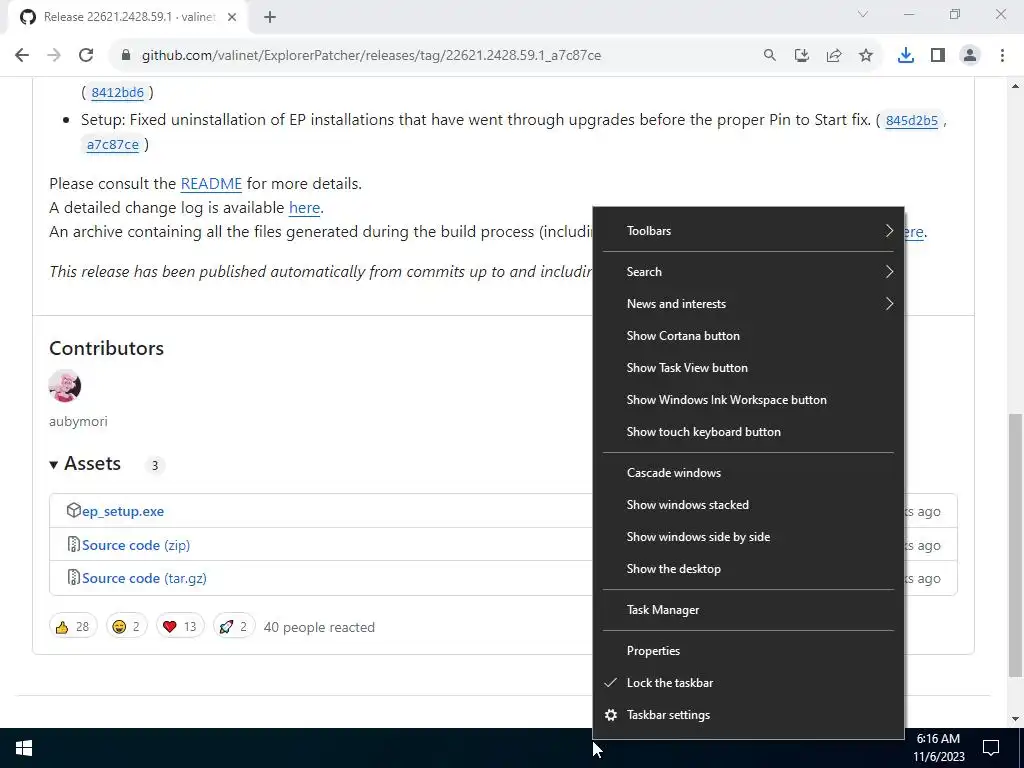
Task: Close the Release 22621 tab
Action: (232, 18)
